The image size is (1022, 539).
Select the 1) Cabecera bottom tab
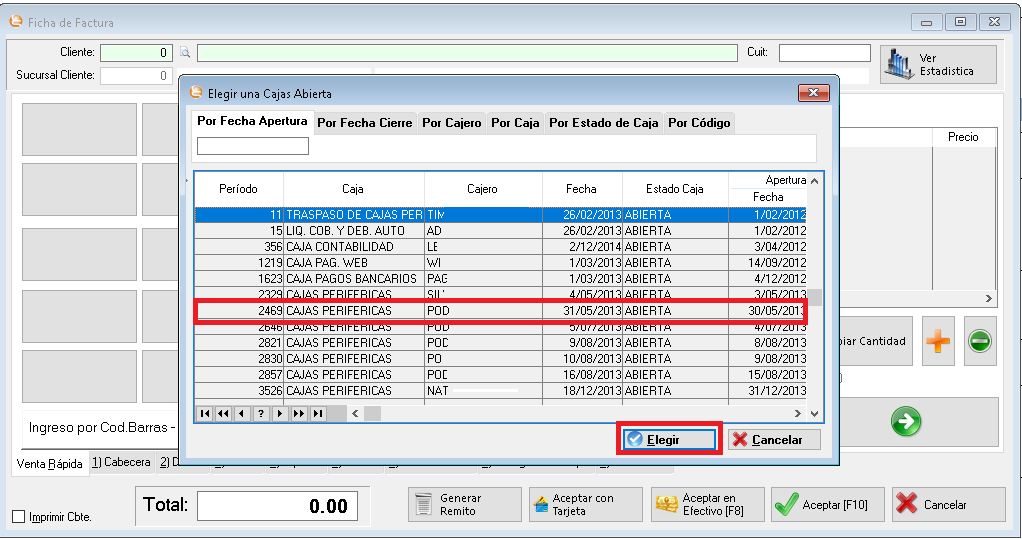[121, 463]
